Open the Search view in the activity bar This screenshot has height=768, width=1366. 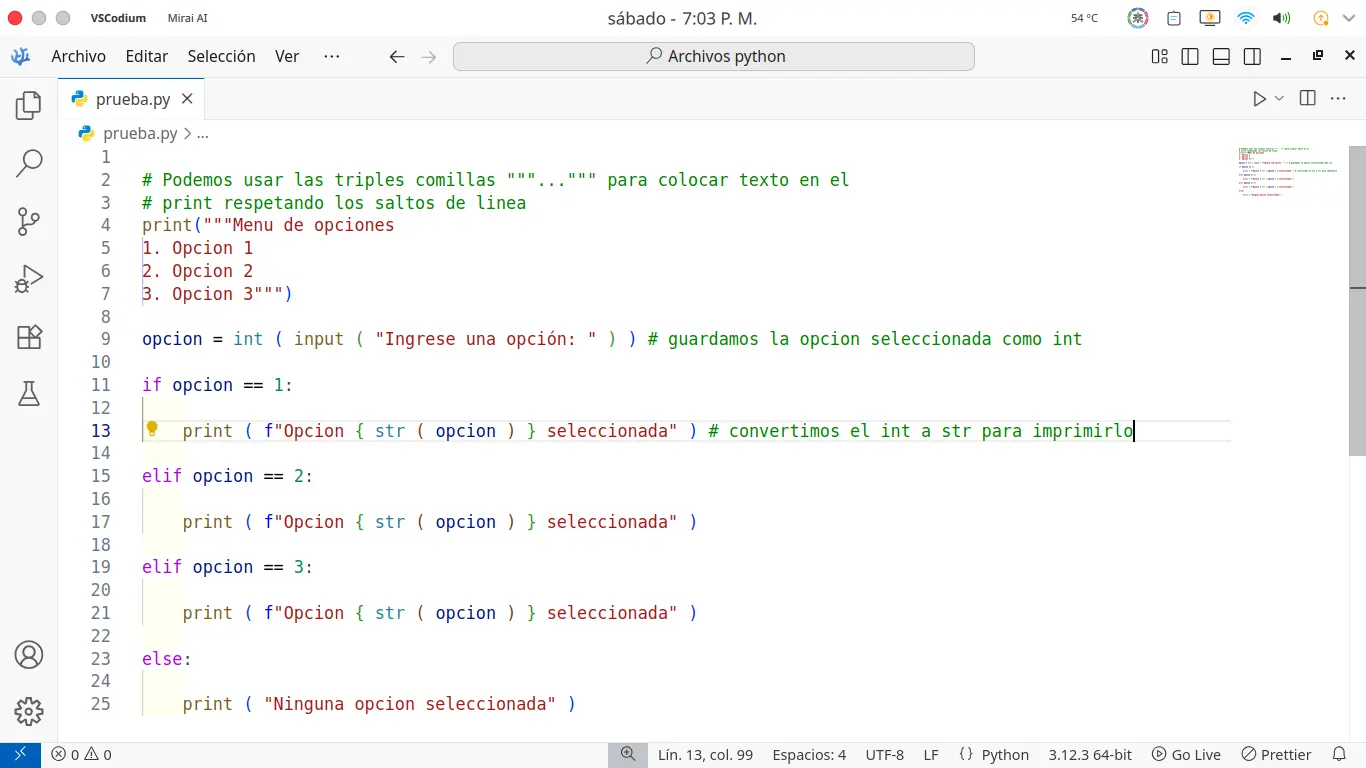[29, 163]
